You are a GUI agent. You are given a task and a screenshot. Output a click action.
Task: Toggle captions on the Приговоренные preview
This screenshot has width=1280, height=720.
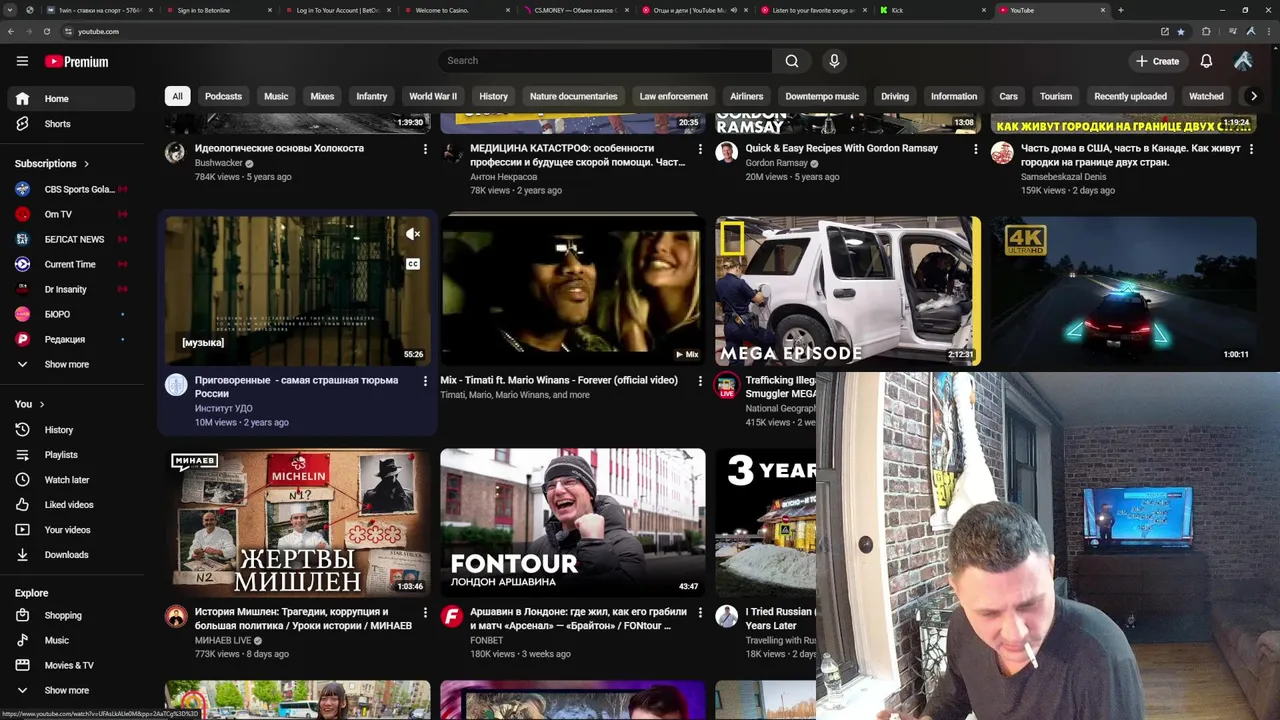point(413,264)
